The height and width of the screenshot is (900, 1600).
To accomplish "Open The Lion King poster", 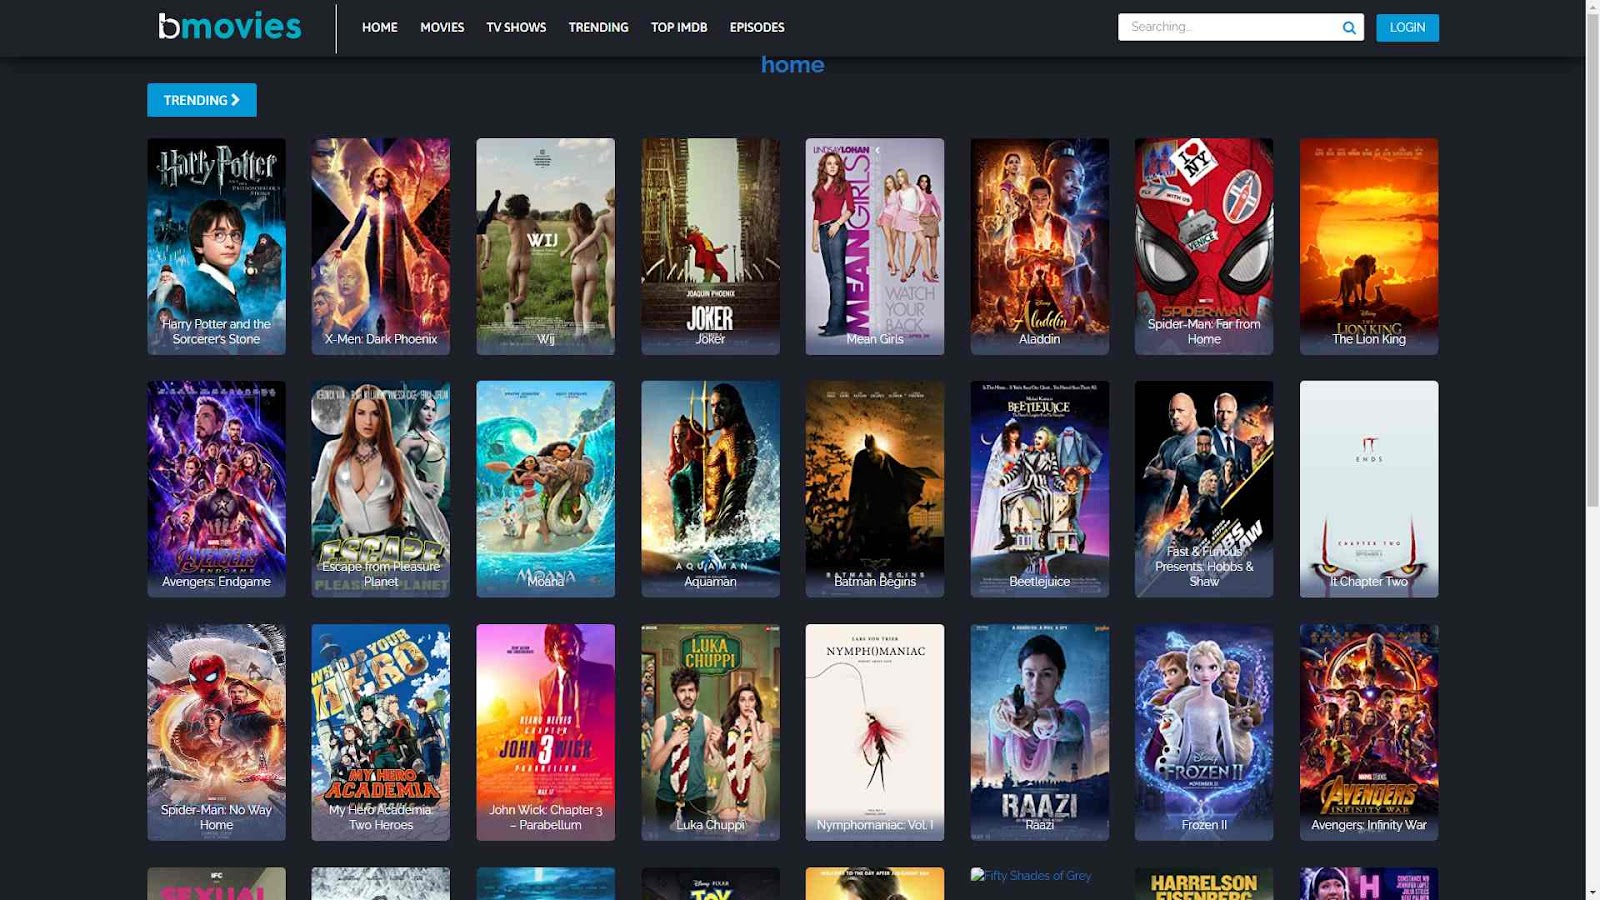I will click(x=1368, y=246).
